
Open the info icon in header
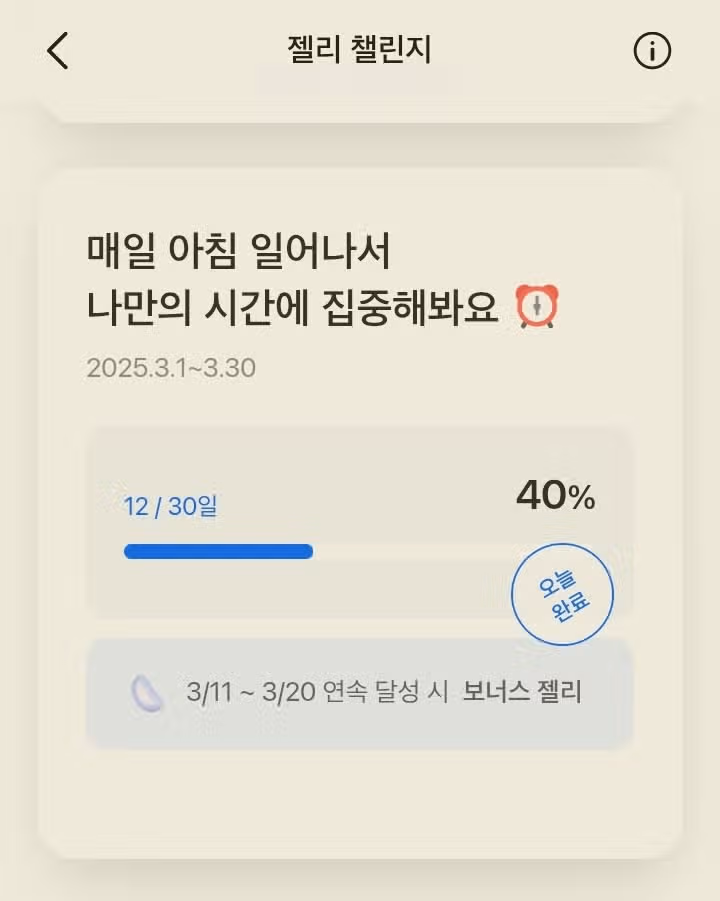pos(652,51)
